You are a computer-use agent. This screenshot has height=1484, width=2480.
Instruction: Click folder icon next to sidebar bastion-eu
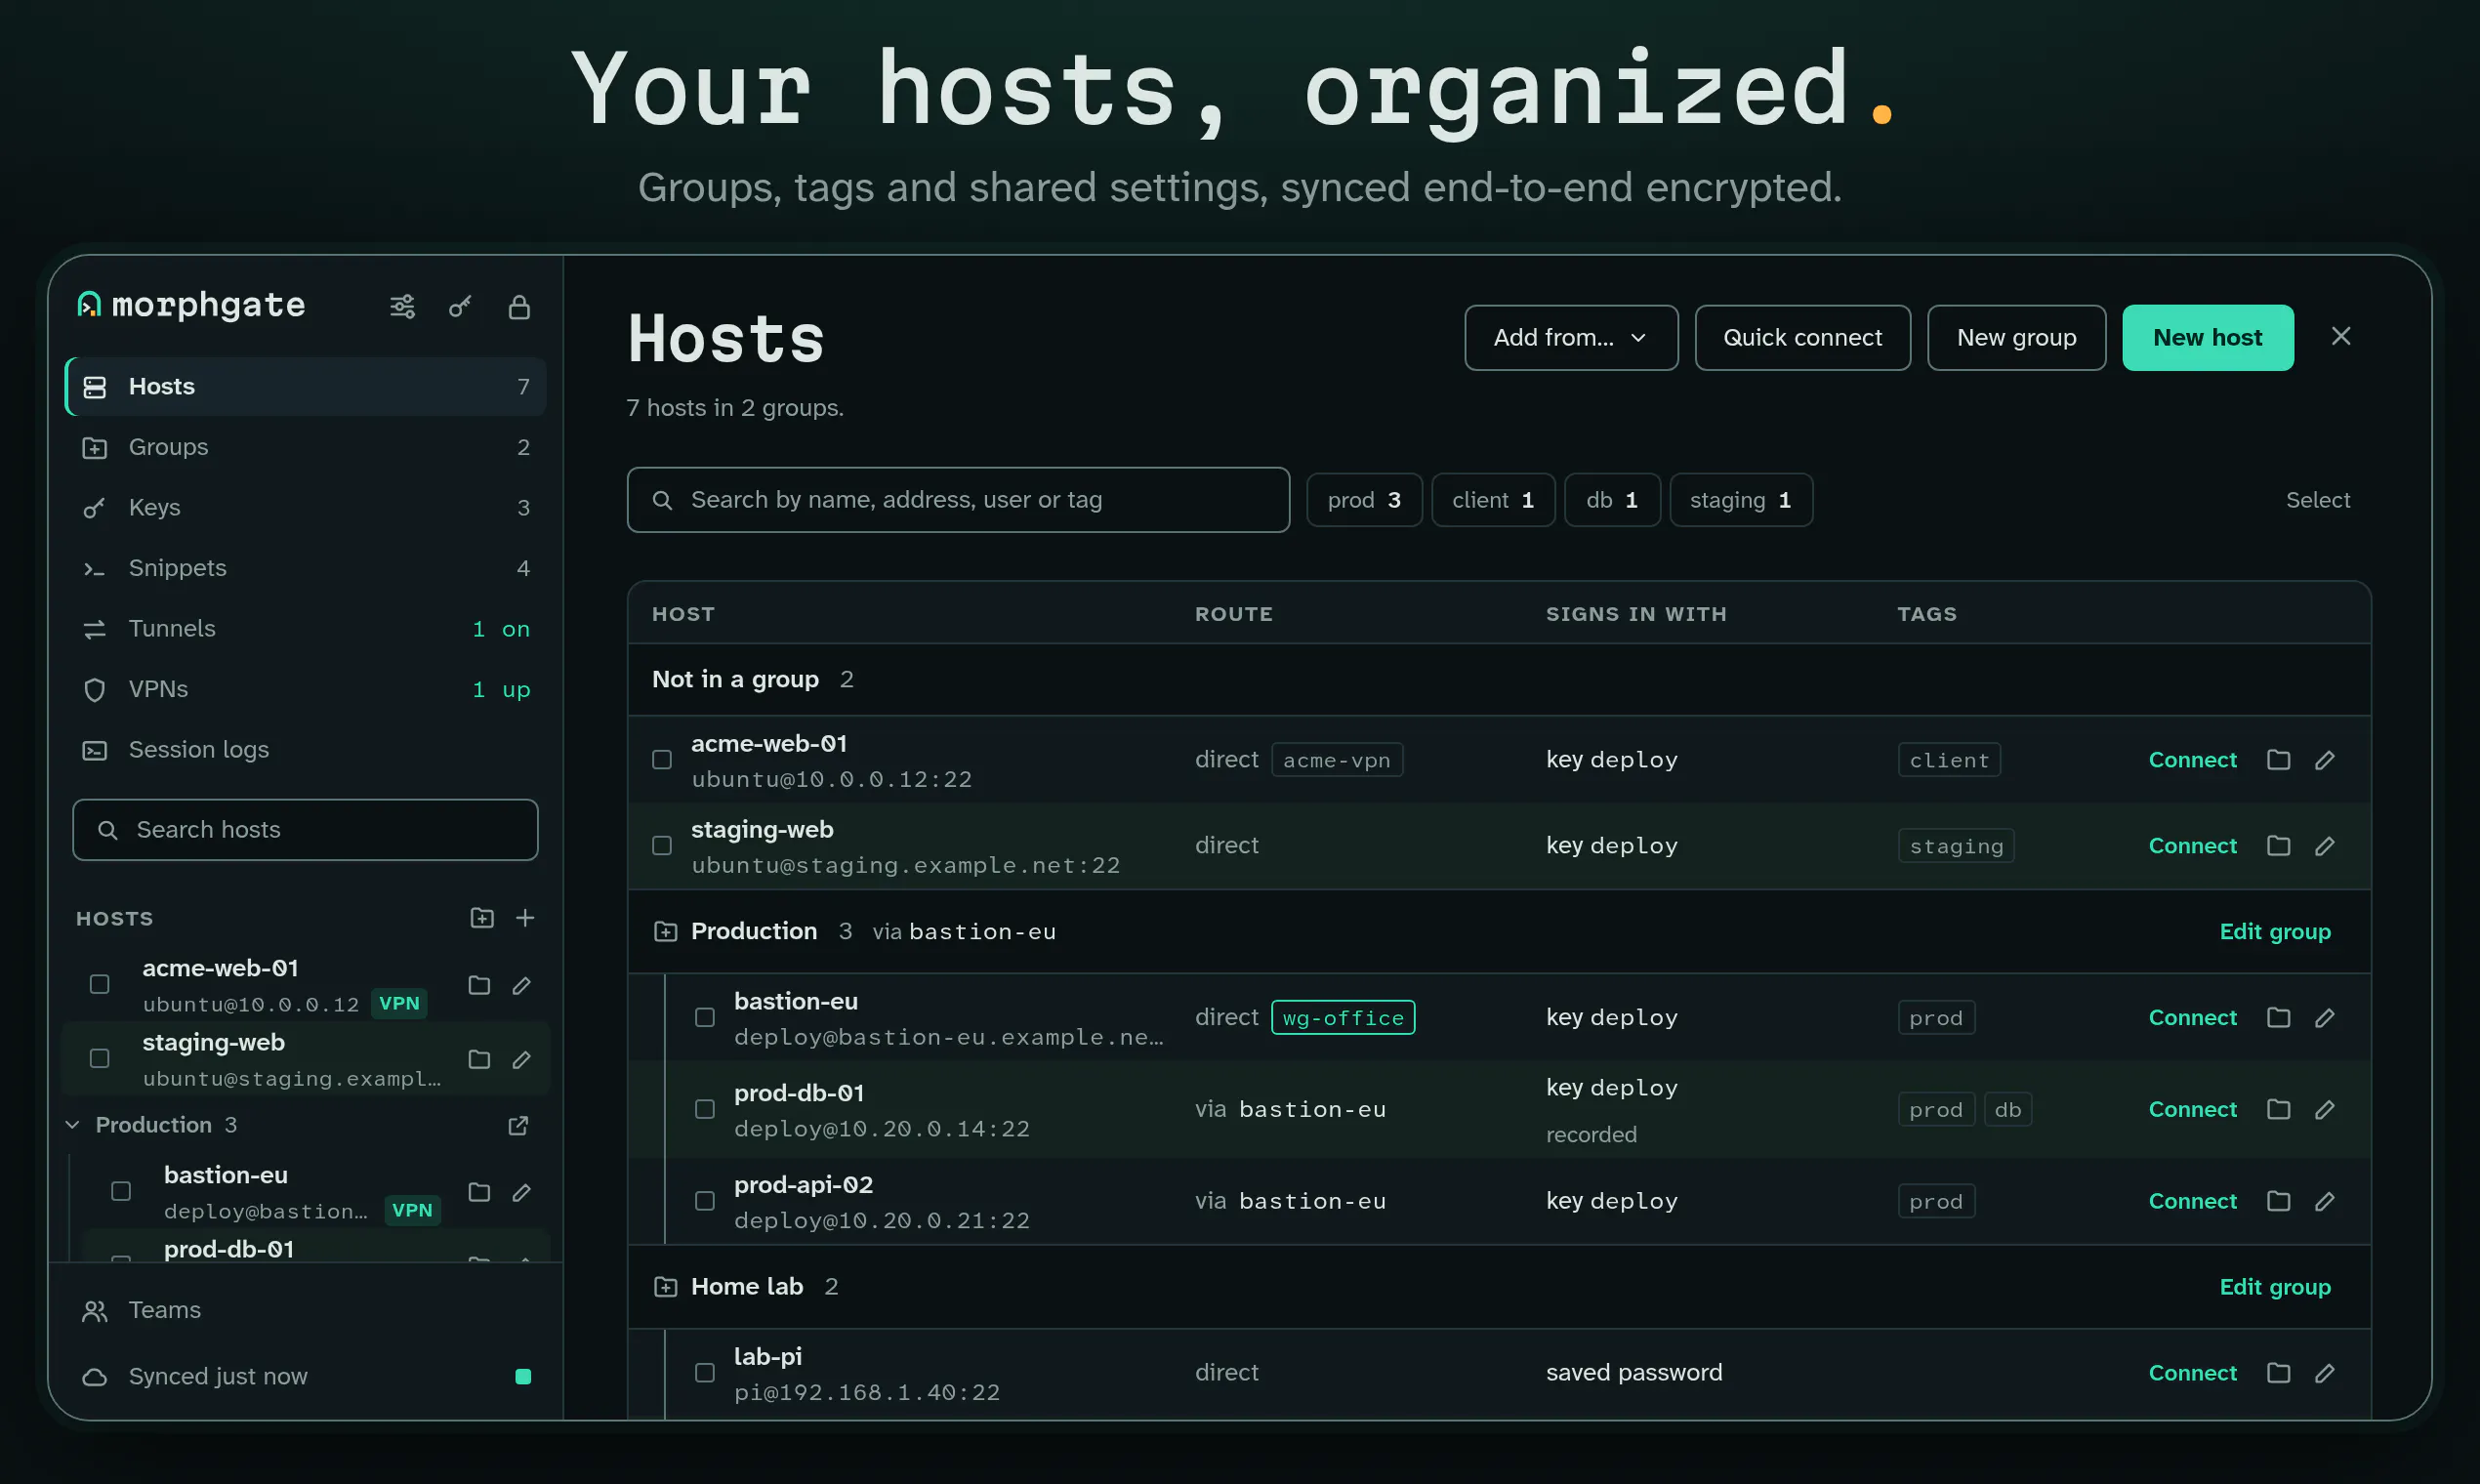coord(479,1192)
